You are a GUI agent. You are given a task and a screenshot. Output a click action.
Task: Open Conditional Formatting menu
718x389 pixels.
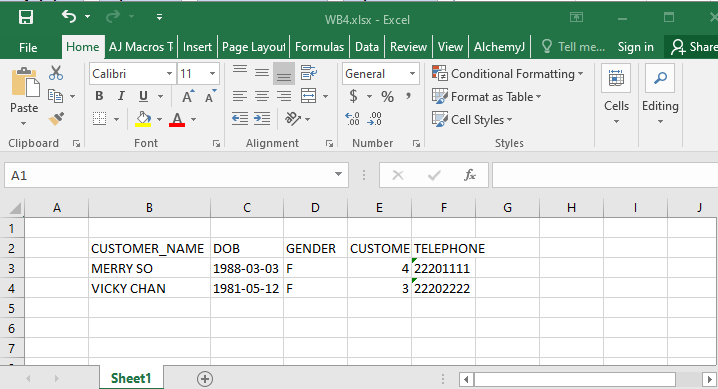(x=508, y=74)
